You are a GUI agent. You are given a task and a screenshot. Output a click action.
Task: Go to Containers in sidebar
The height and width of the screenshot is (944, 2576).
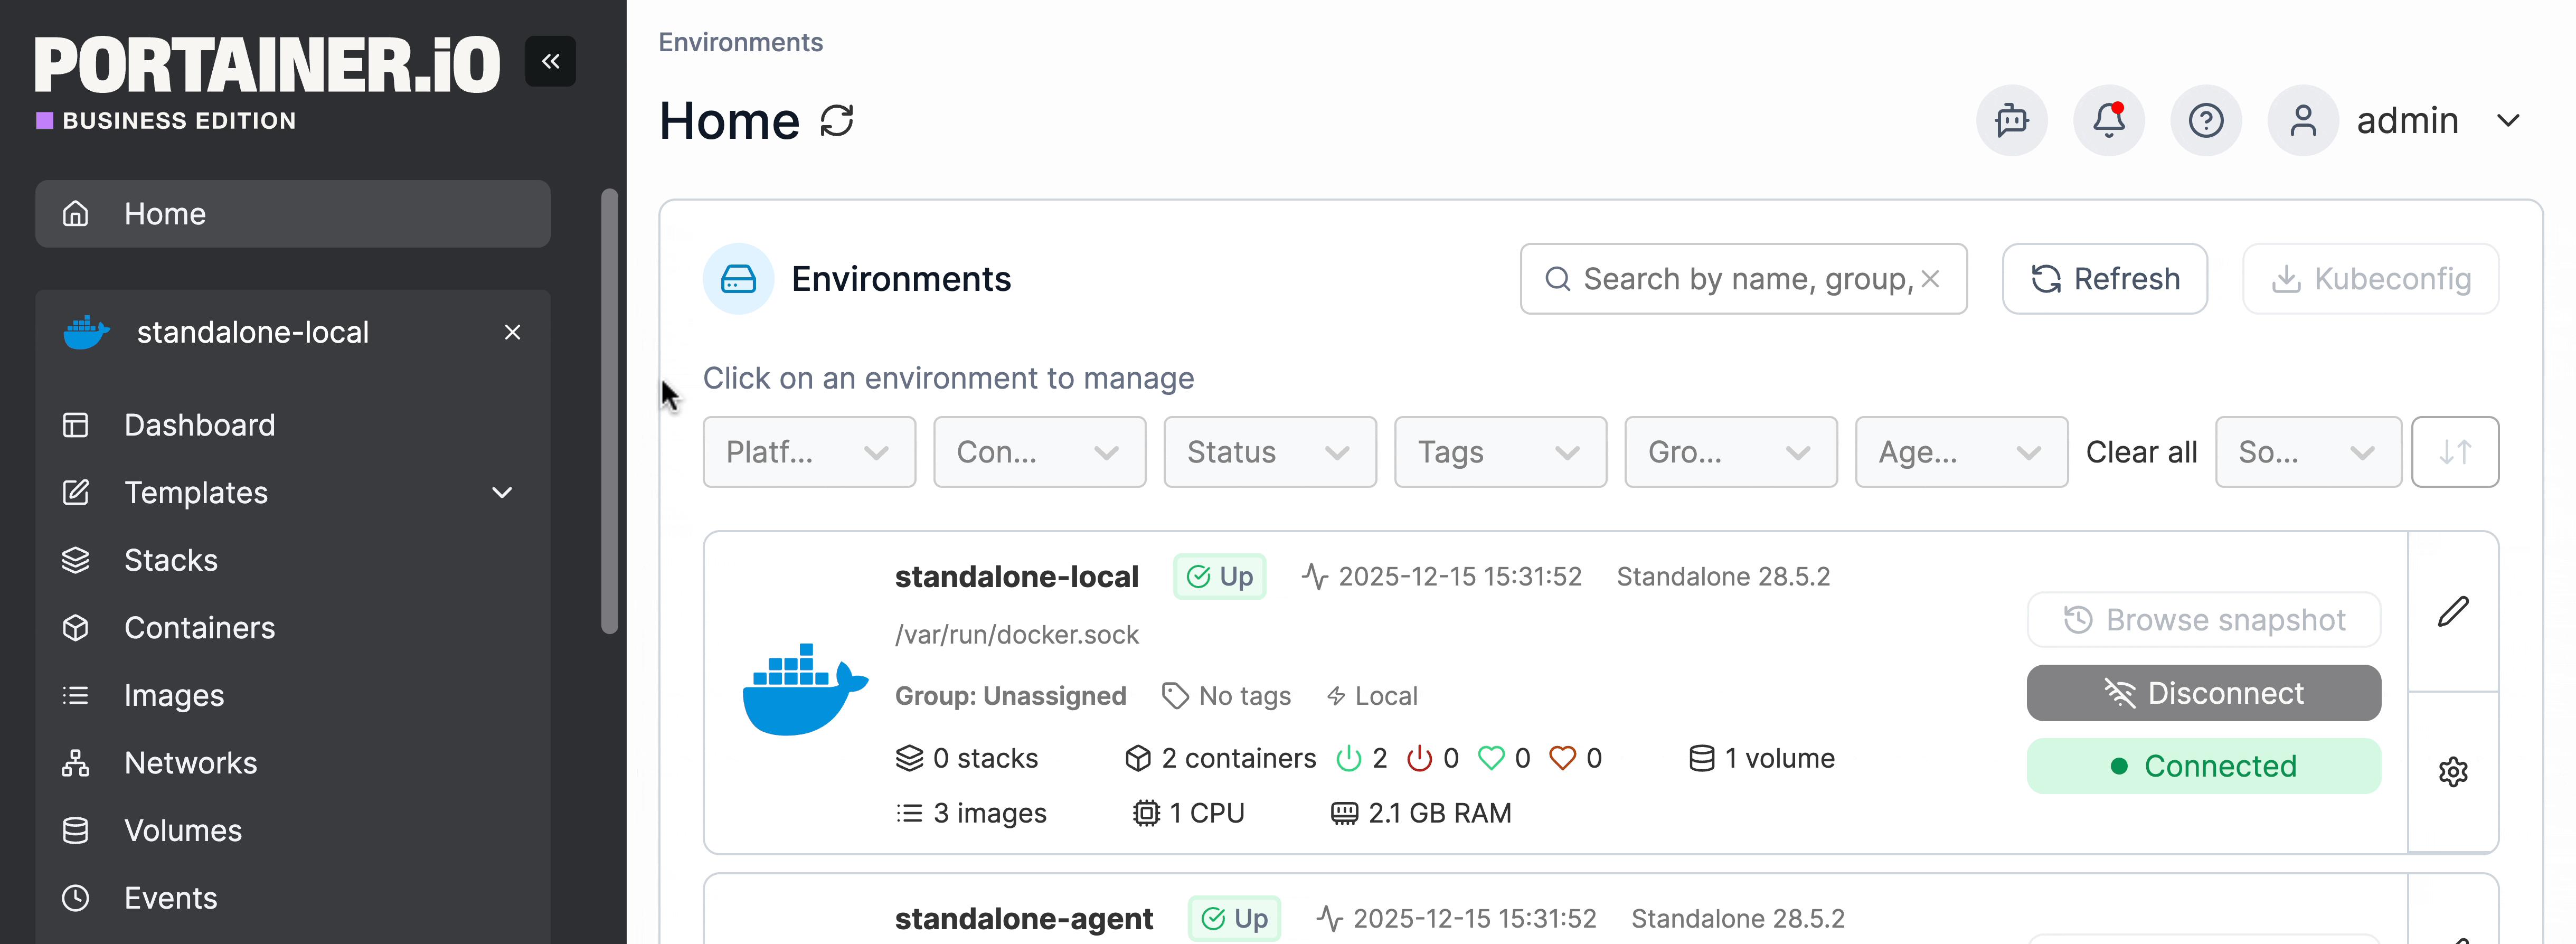pos(199,628)
